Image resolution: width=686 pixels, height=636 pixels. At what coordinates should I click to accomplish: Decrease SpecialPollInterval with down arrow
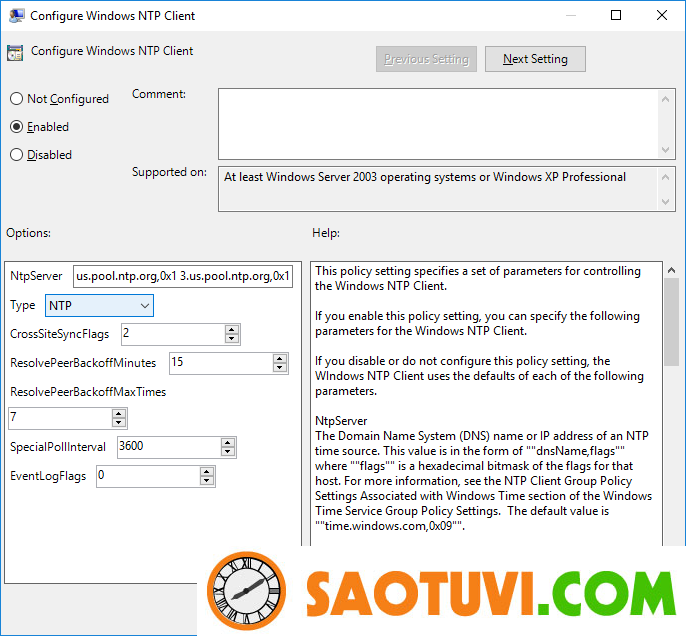[x=228, y=452]
